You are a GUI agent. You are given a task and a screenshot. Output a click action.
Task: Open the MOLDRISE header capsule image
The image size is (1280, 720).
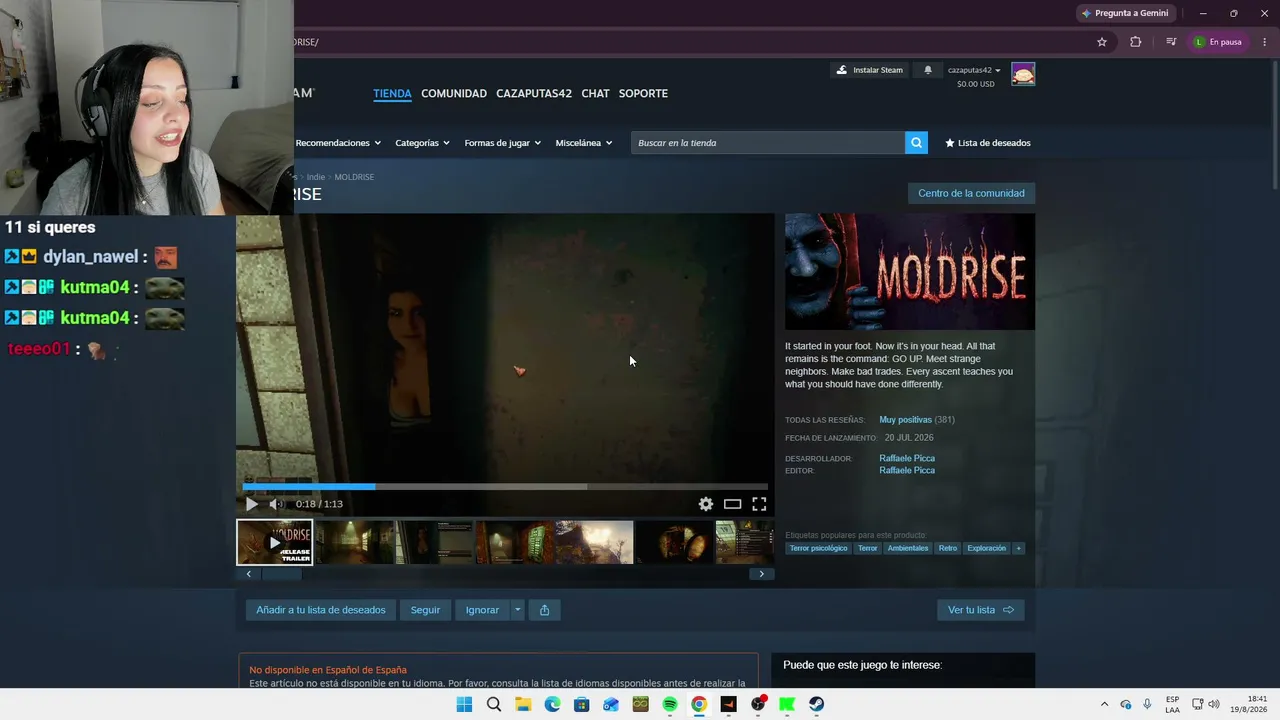click(x=910, y=272)
